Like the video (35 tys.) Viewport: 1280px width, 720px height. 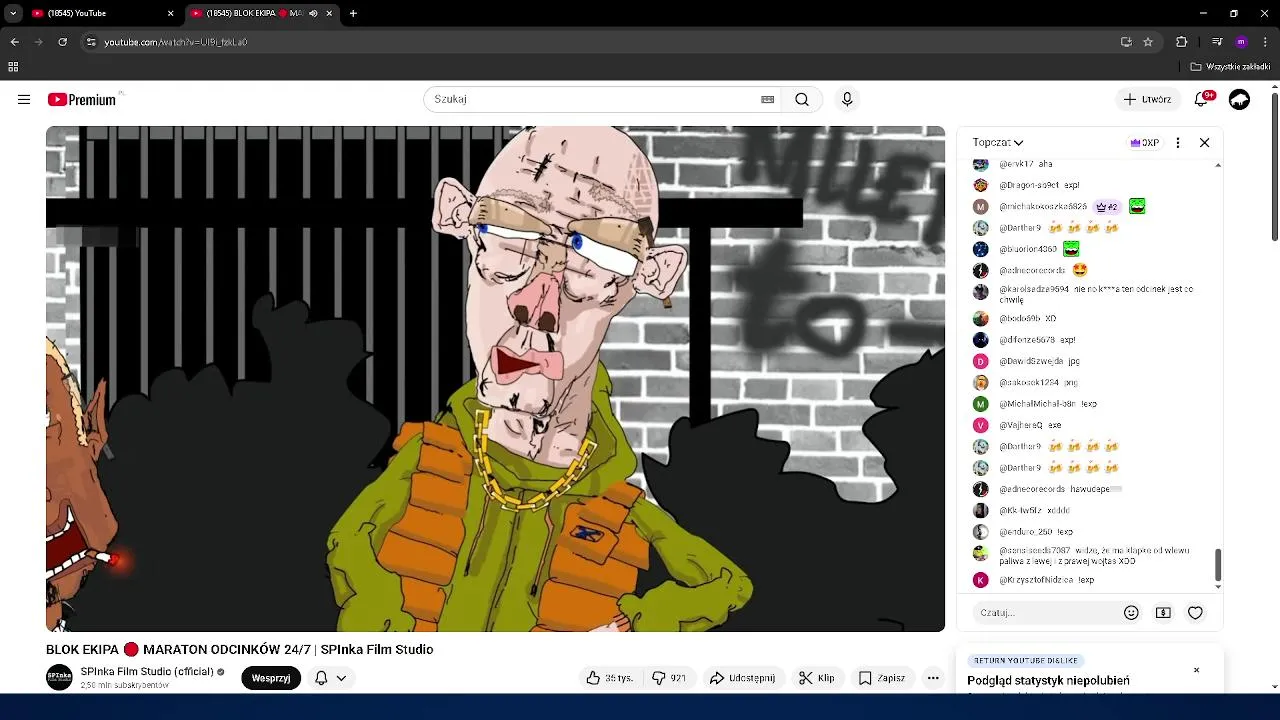610,678
